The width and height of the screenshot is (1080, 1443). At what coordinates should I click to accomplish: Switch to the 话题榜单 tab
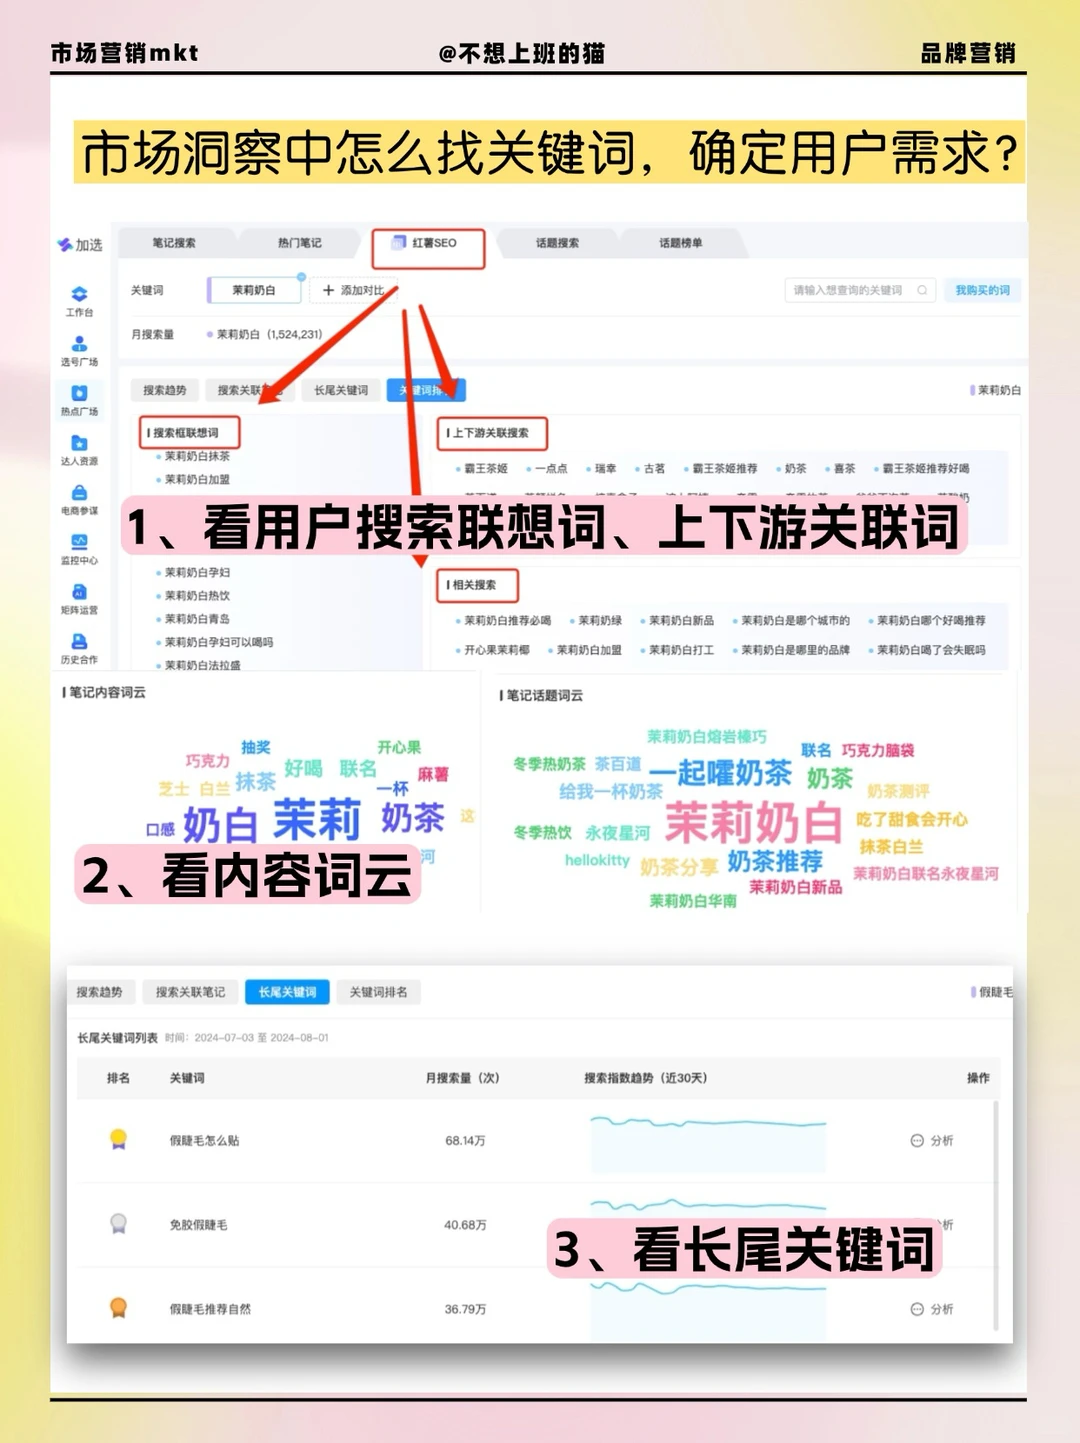[x=680, y=243]
